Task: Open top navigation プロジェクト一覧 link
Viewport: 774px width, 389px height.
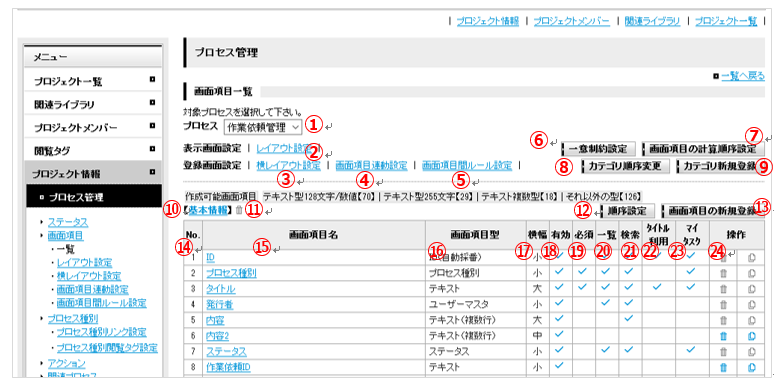Action: (x=726, y=21)
